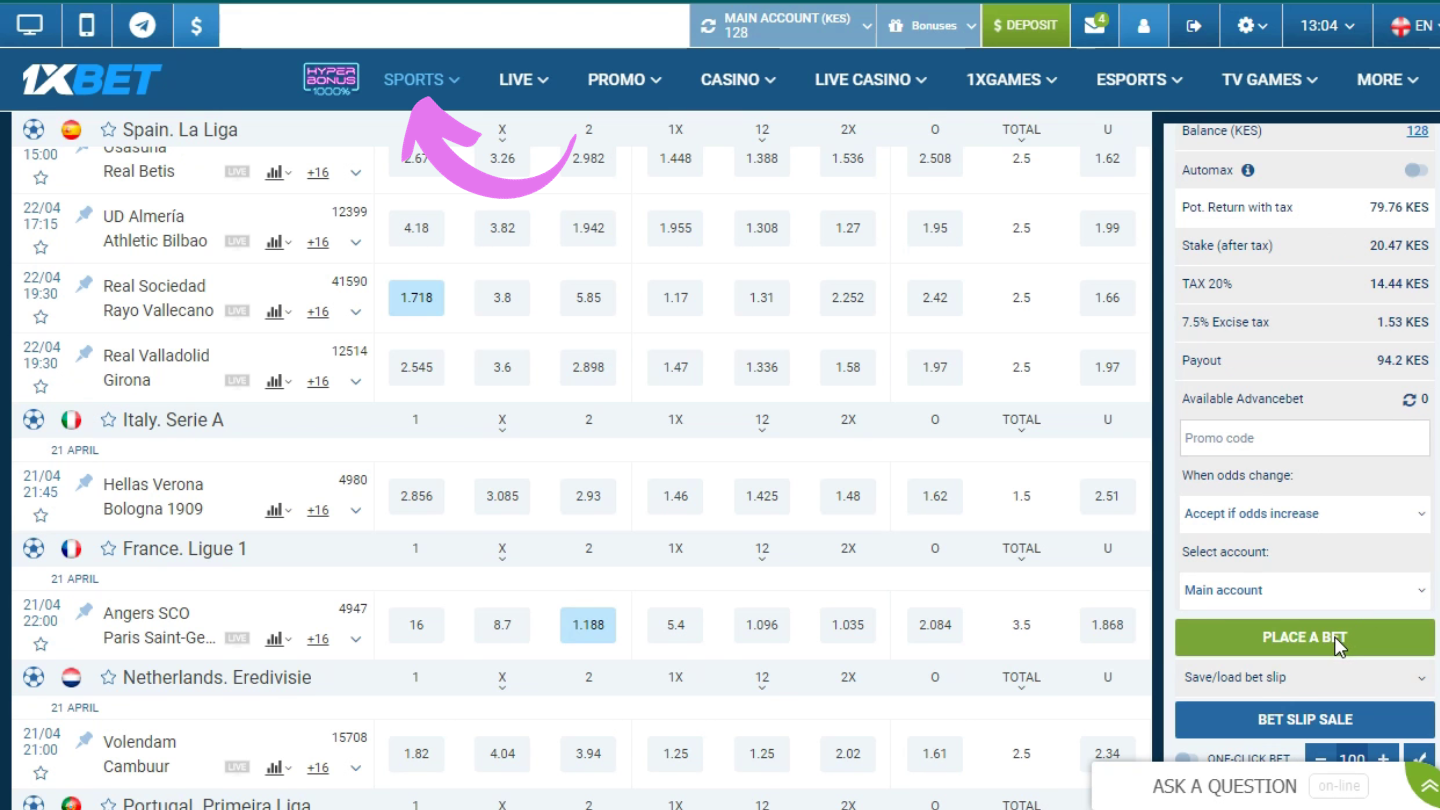
Task: Click the green Deposit button
Action: [x=1025, y=25]
